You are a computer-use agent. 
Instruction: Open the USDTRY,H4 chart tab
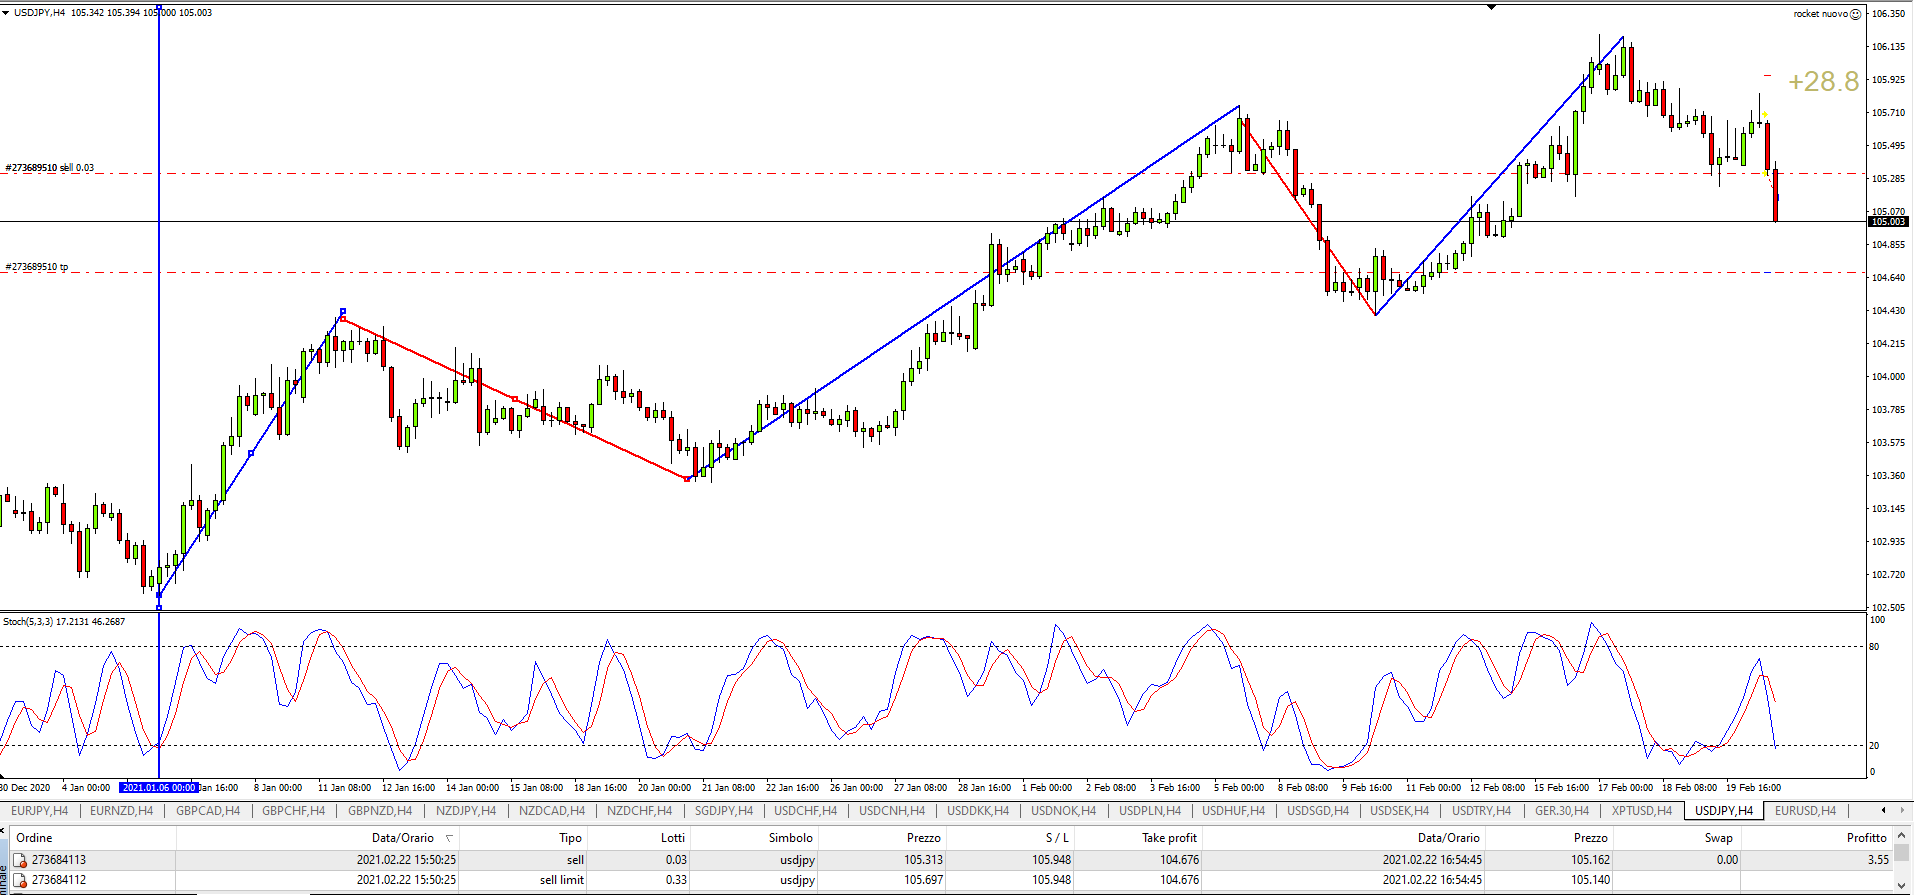coord(1482,811)
